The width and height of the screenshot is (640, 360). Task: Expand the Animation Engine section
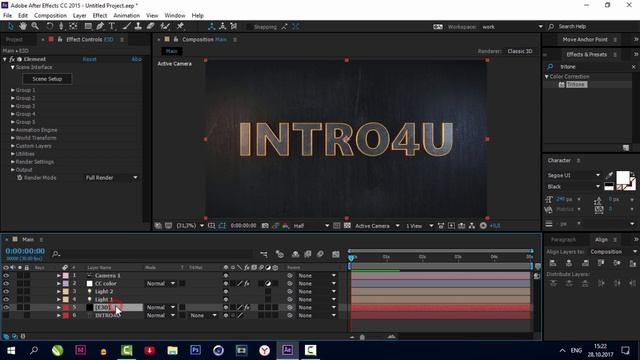[13, 130]
